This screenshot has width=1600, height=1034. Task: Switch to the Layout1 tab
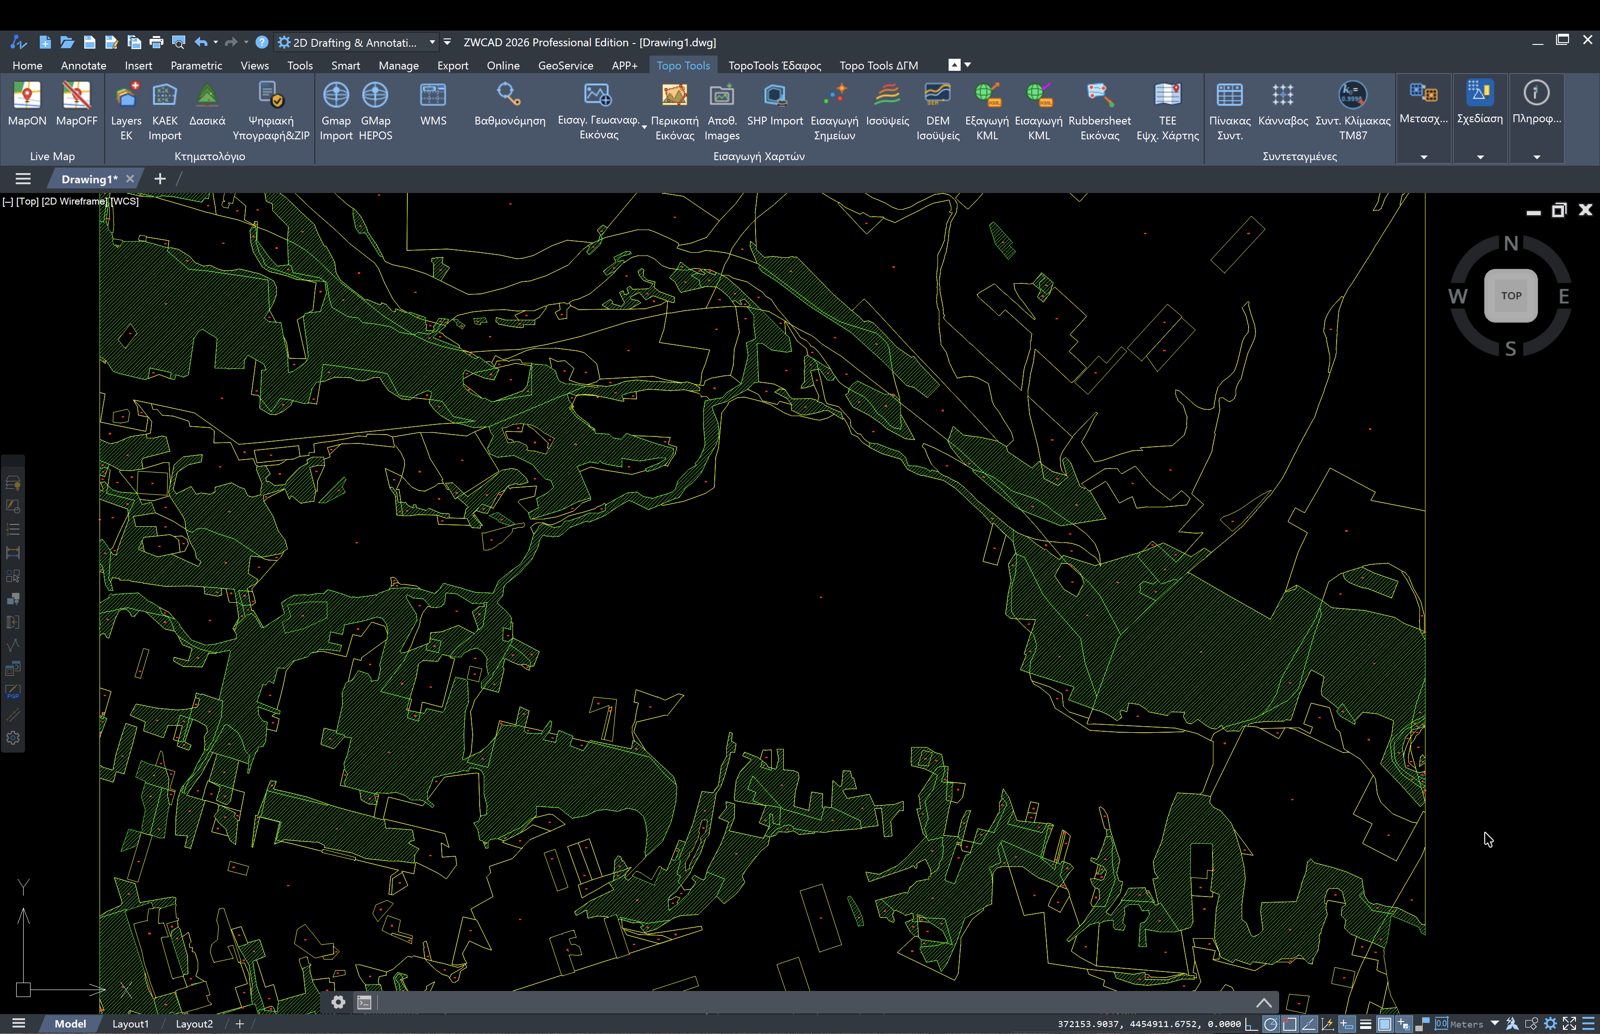tap(130, 1024)
